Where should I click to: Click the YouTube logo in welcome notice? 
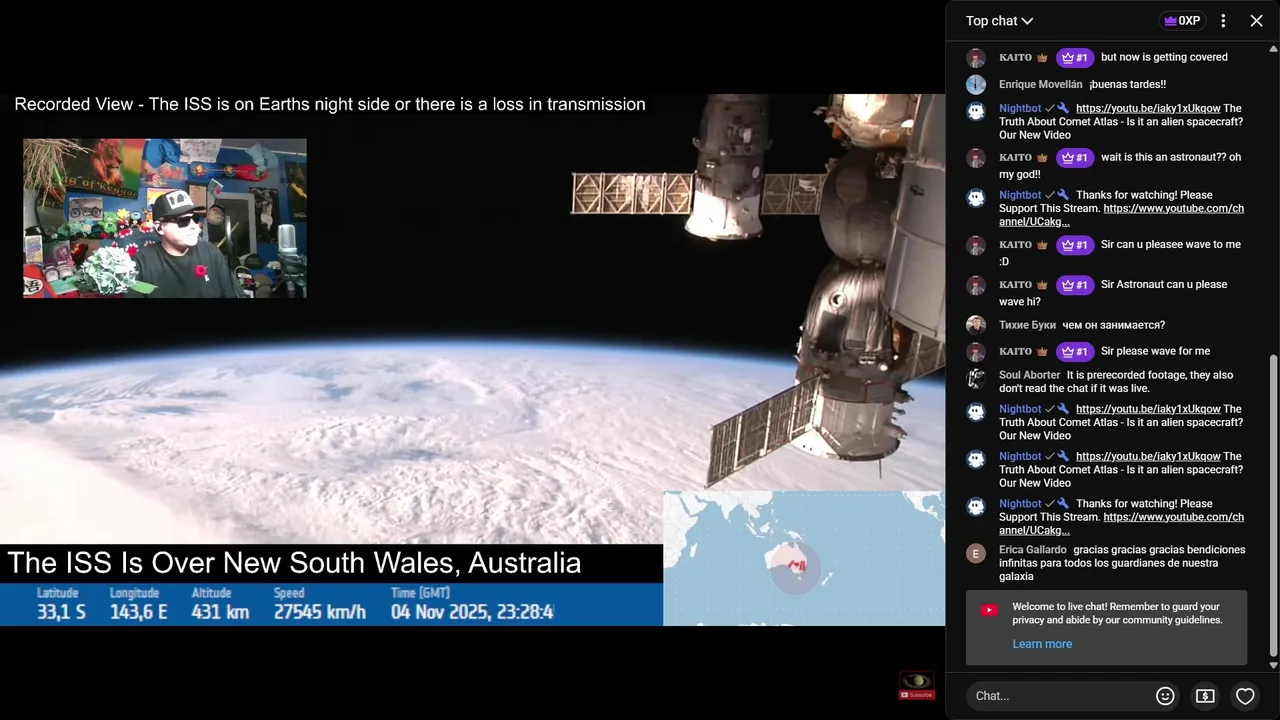989,610
